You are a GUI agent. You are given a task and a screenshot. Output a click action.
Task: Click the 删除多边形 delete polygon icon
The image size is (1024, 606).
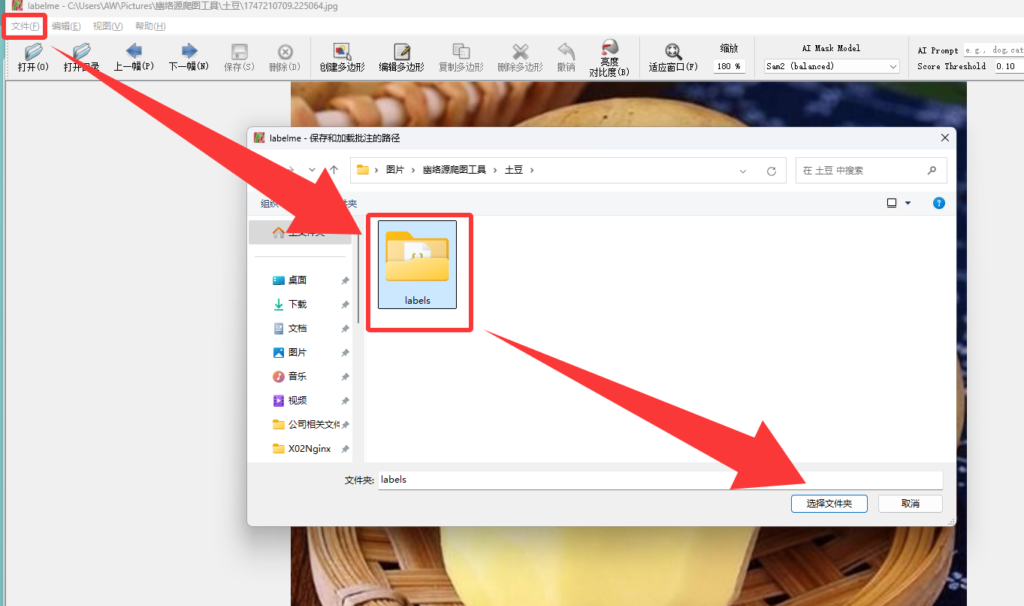520,57
